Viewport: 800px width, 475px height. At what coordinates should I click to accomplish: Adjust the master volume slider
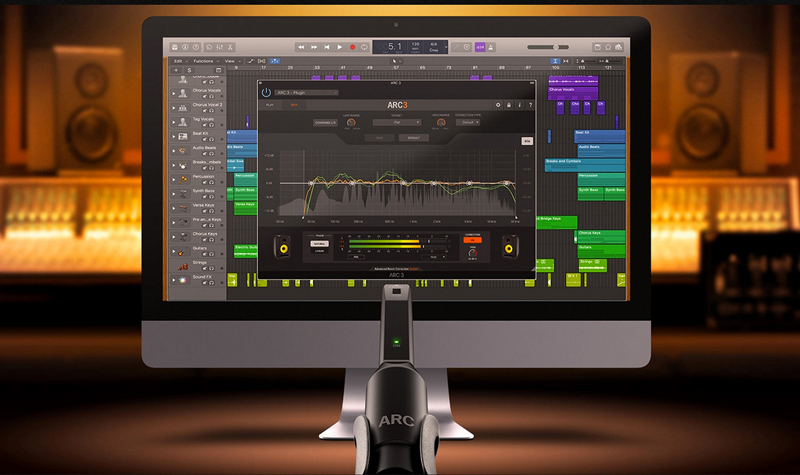click(548, 47)
